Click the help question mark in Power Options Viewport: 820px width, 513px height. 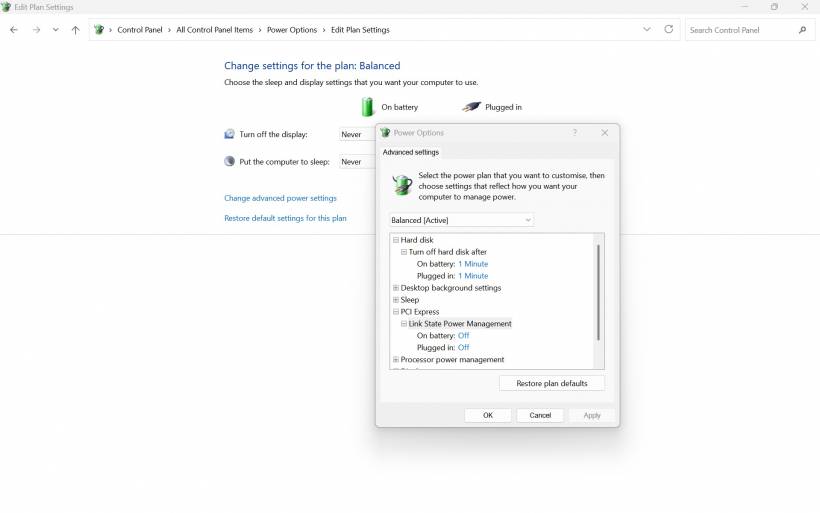tap(574, 133)
